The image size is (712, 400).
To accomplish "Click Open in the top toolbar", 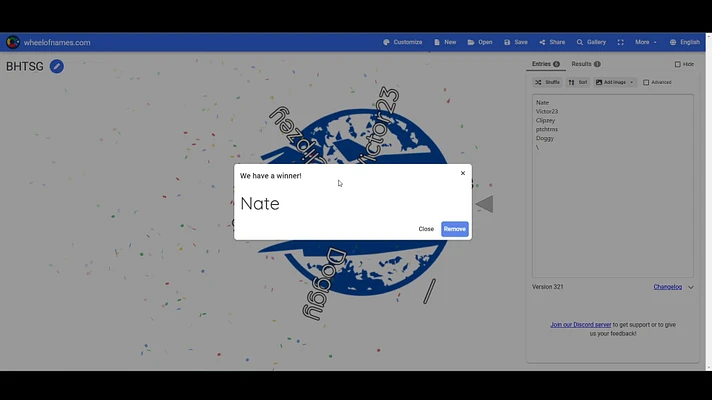I will click(x=480, y=42).
